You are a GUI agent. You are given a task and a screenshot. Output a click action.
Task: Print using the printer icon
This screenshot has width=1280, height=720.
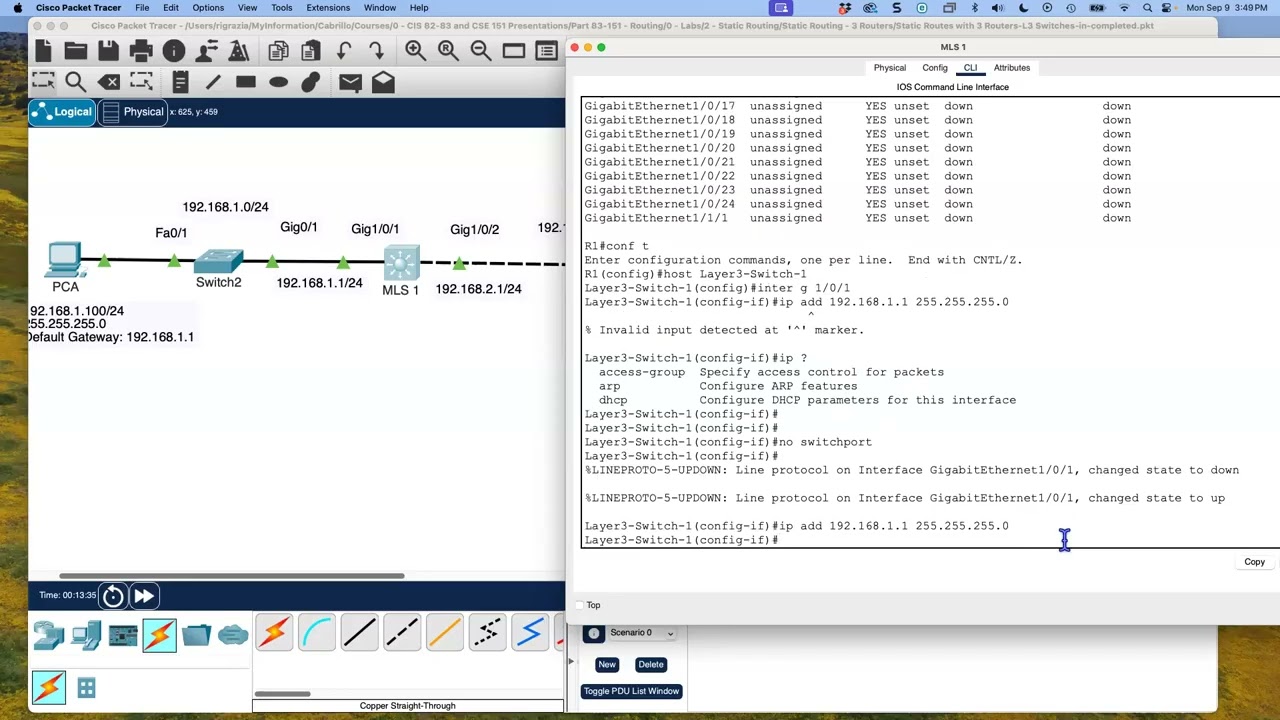coord(141,50)
